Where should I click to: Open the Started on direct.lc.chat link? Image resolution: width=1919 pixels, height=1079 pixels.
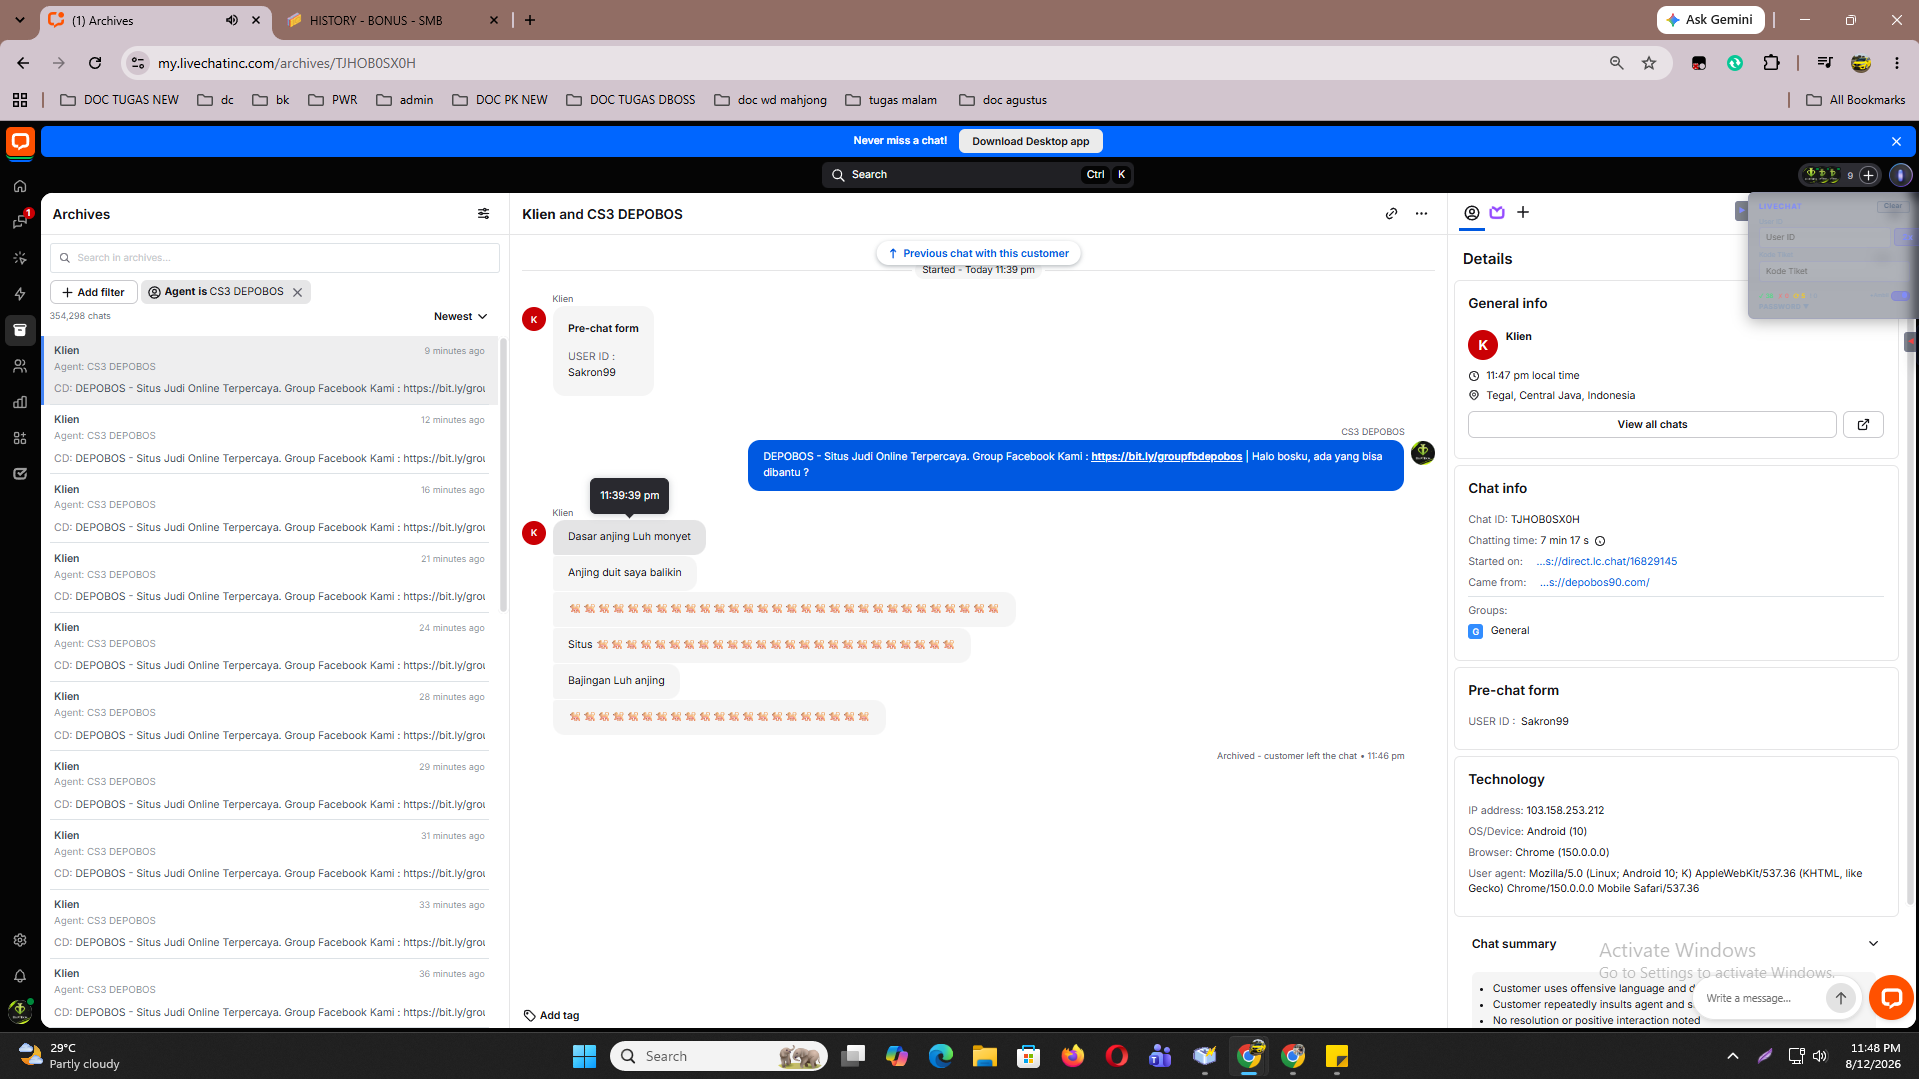(1607, 562)
